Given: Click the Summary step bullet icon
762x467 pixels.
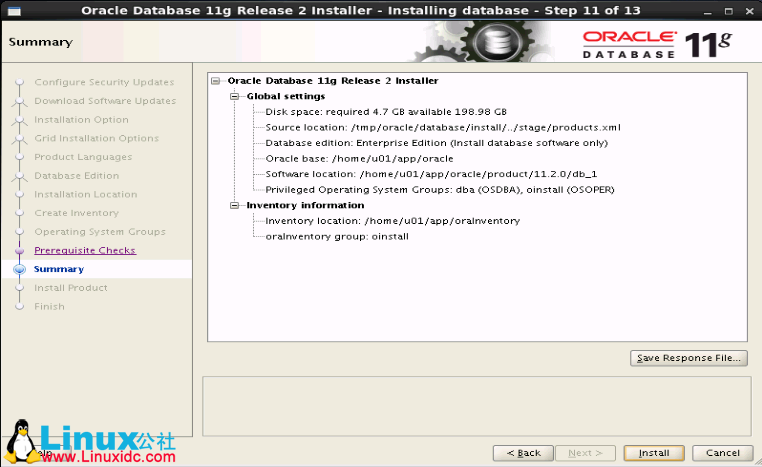Looking at the screenshot, I should click(19, 269).
